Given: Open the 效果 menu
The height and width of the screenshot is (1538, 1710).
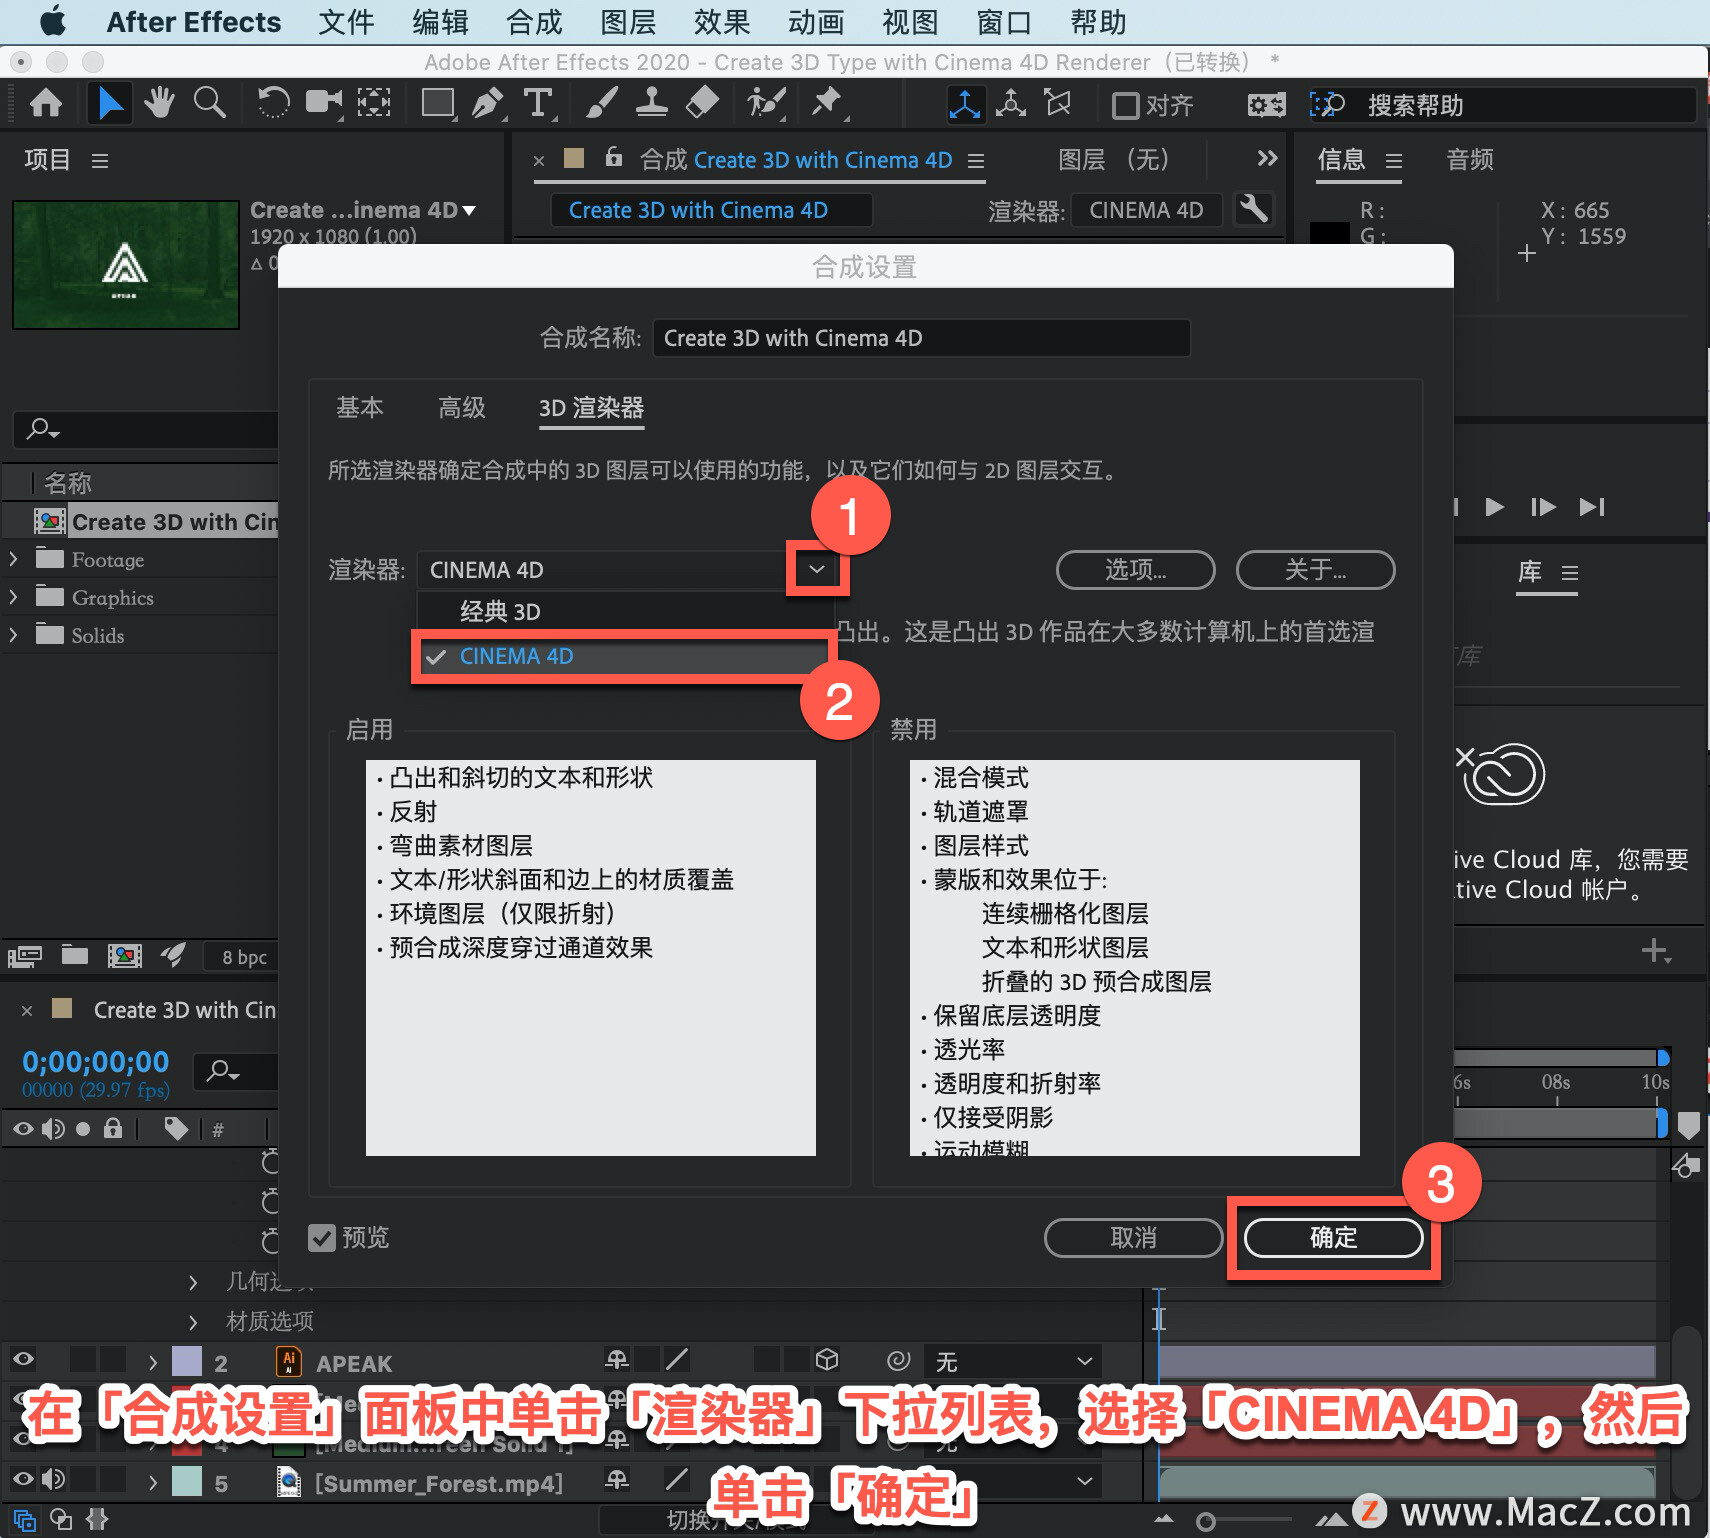Looking at the screenshot, I should (x=722, y=22).
